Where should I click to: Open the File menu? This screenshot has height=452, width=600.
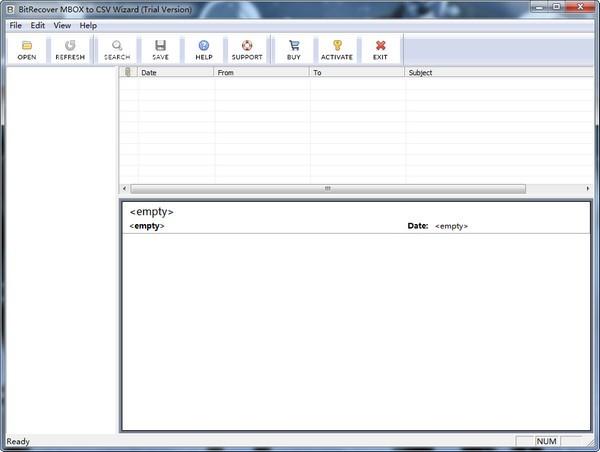coord(15,25)
